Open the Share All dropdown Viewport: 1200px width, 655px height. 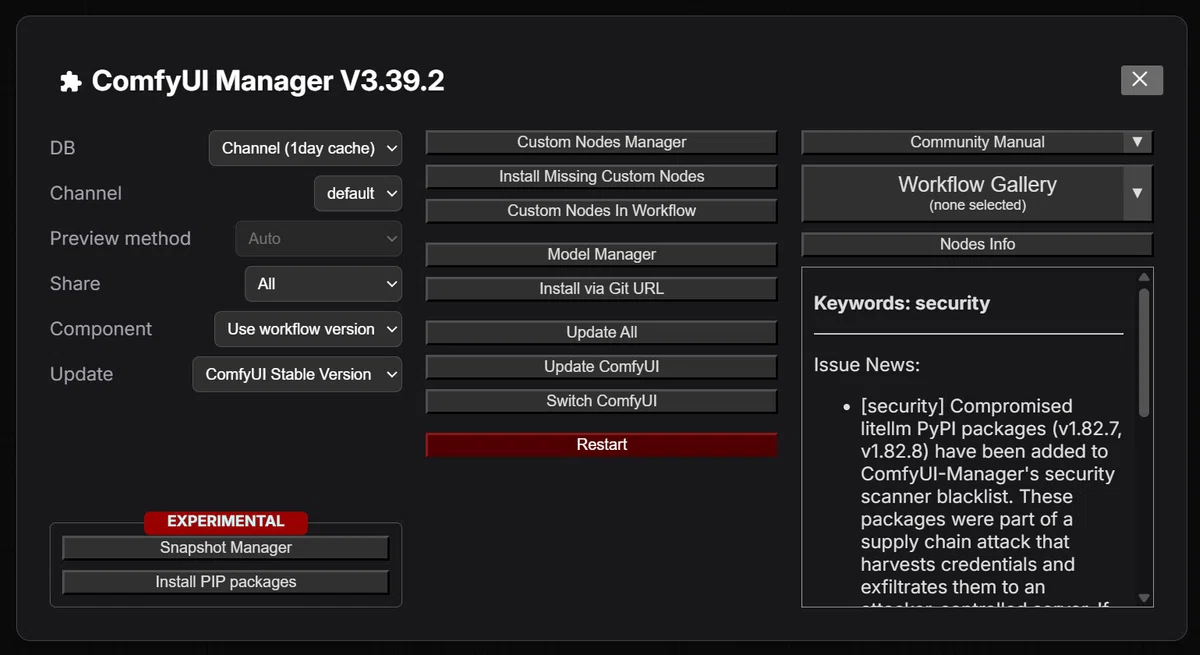point(323,284)
